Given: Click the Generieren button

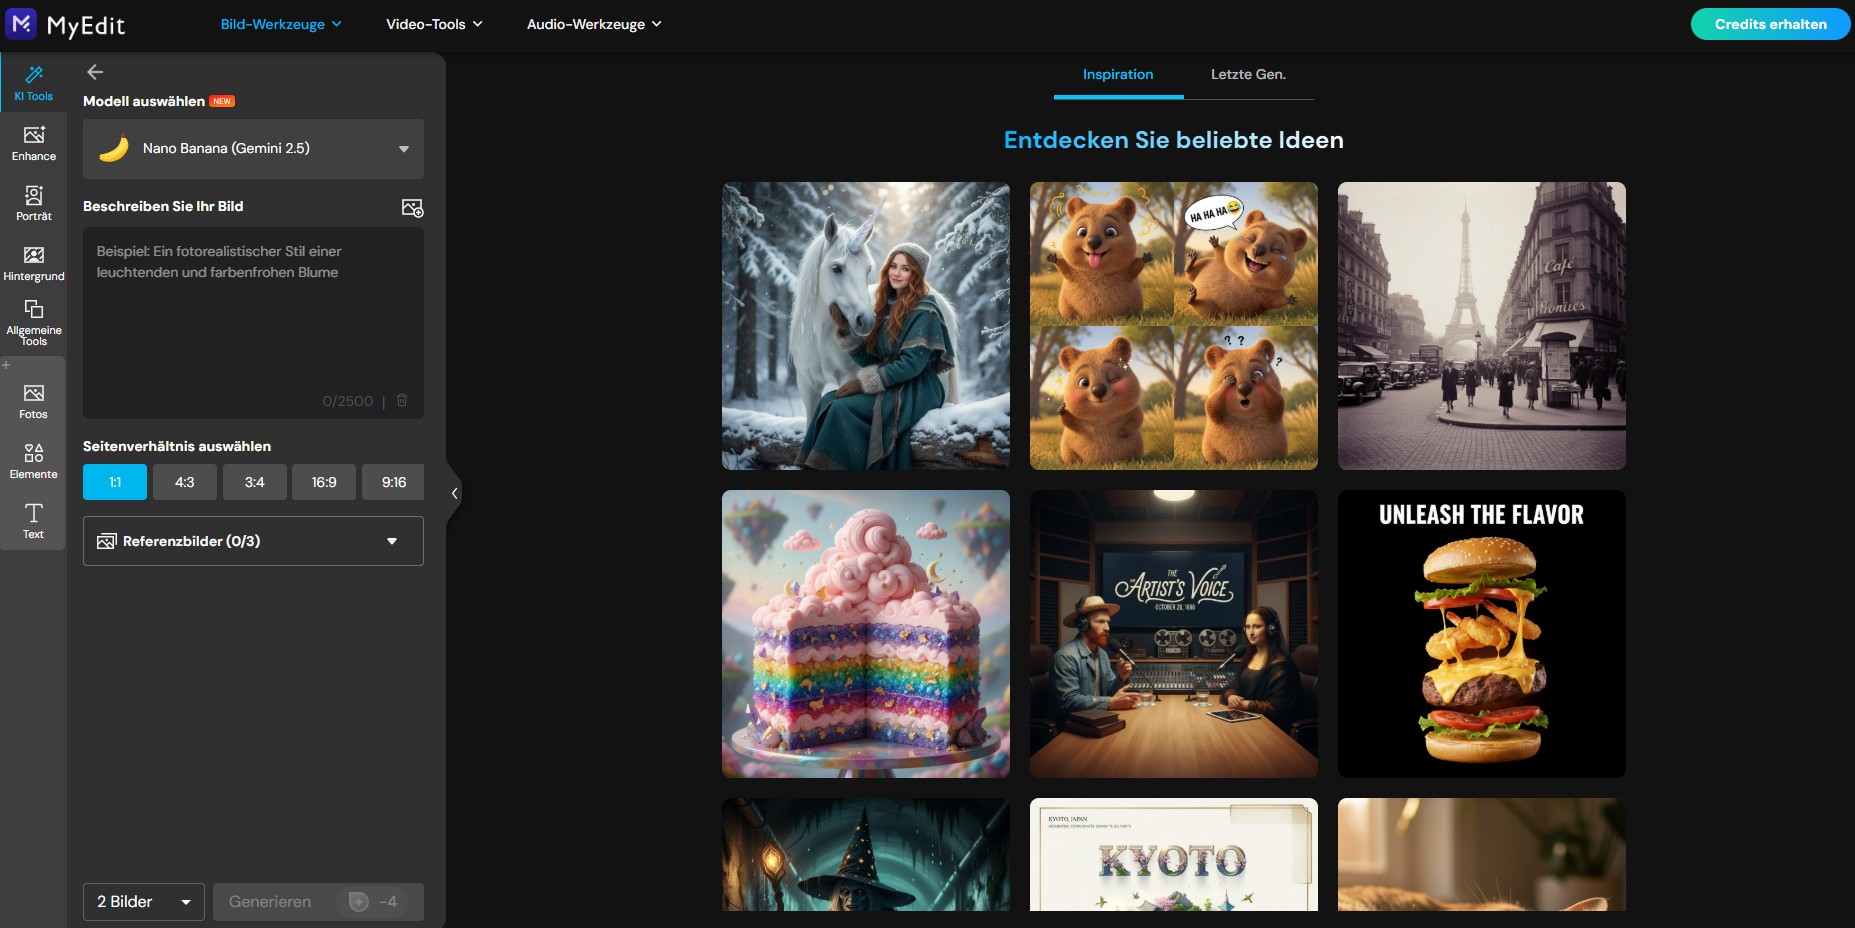Looking at the screenshot, I should click(318, 902).
